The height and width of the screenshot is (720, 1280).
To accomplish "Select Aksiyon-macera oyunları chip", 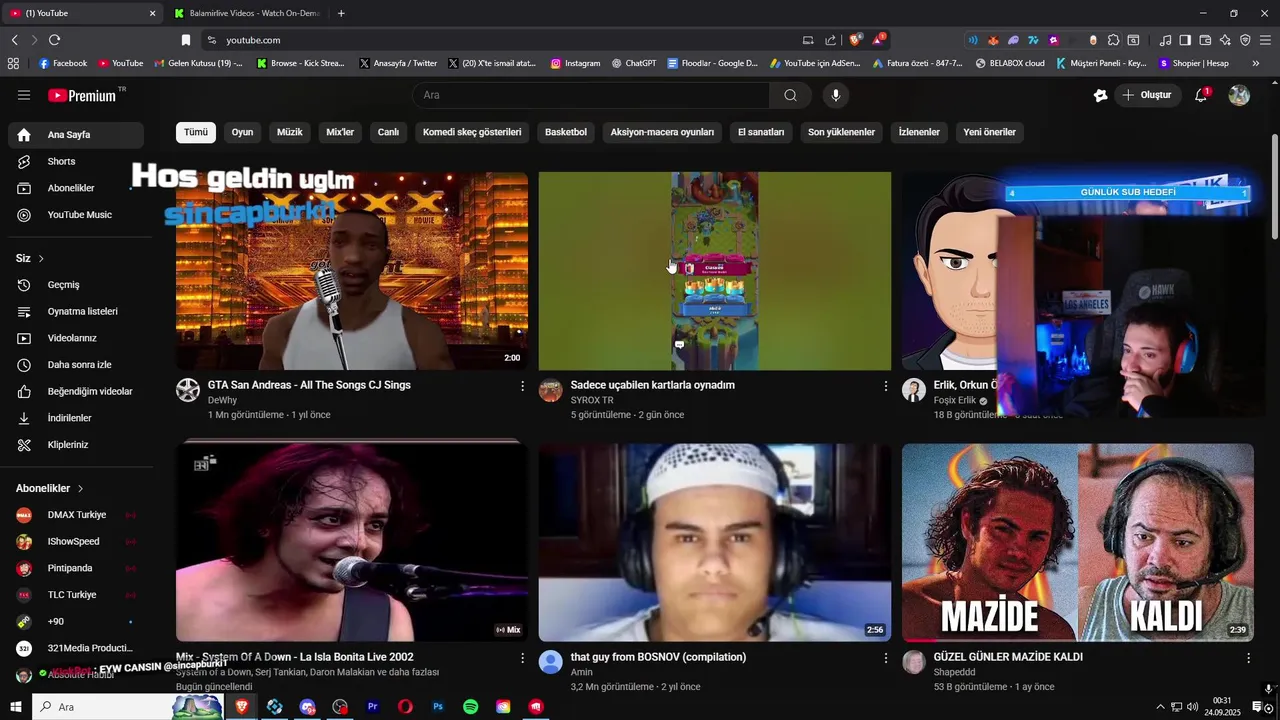I will click(x=662, y=132).
